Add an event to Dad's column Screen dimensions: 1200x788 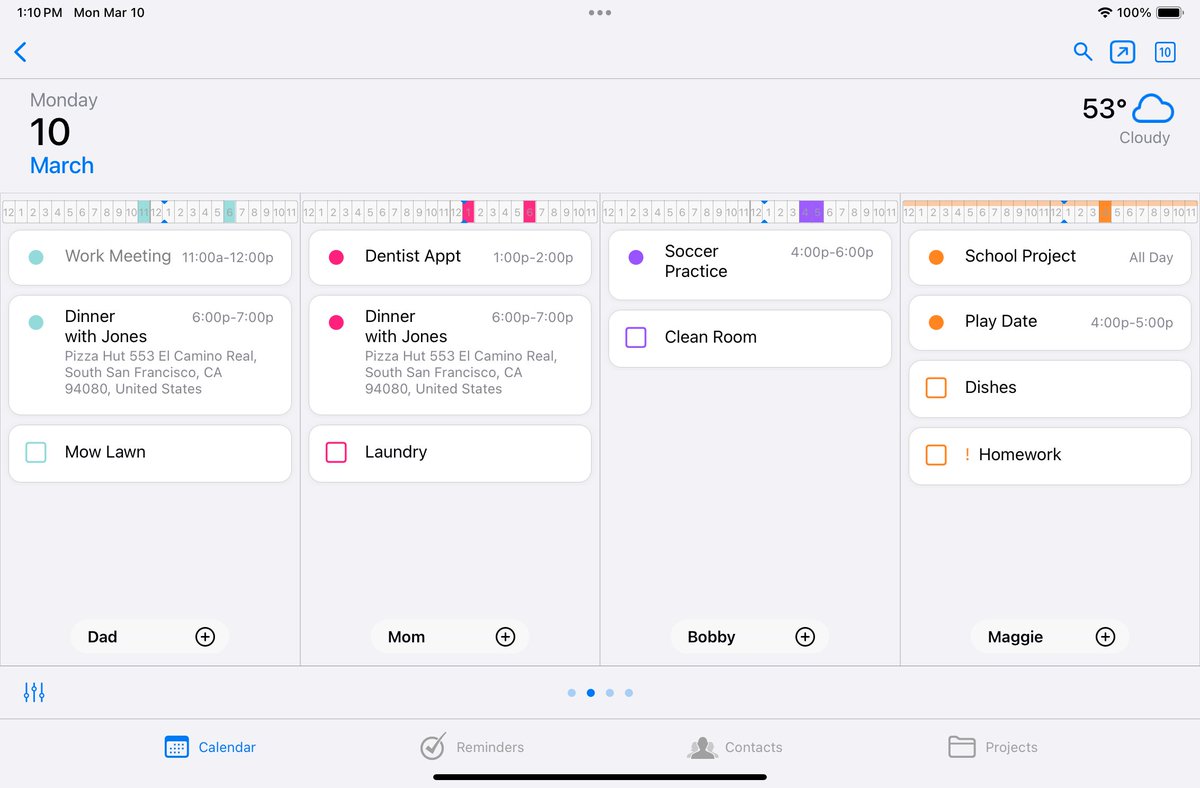205,636
